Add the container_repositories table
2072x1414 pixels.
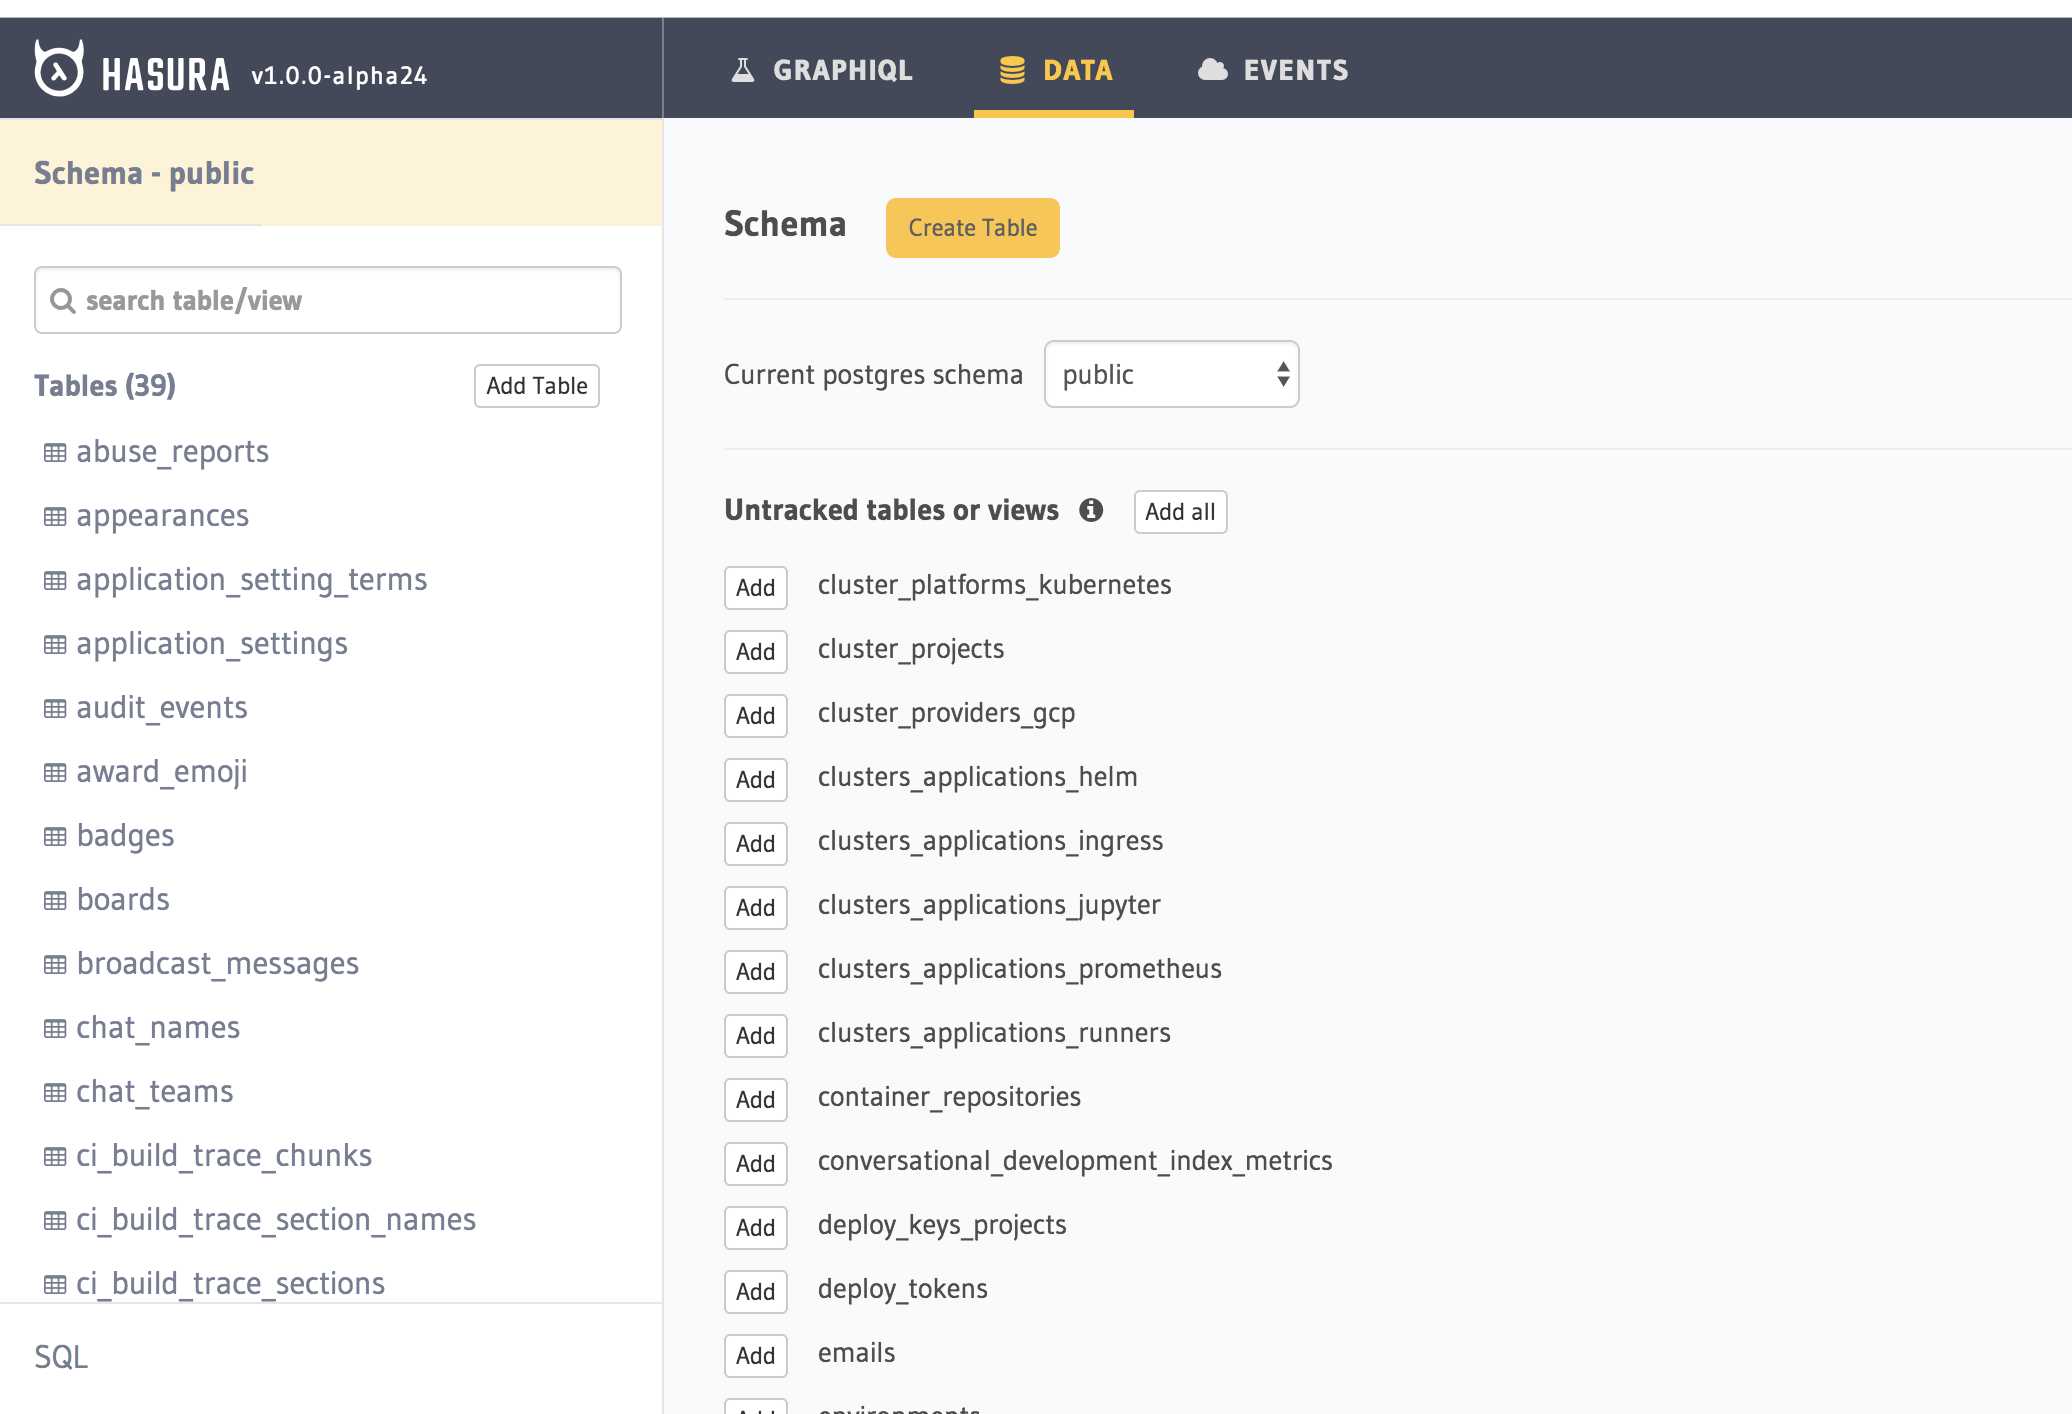click(756, 1100)
